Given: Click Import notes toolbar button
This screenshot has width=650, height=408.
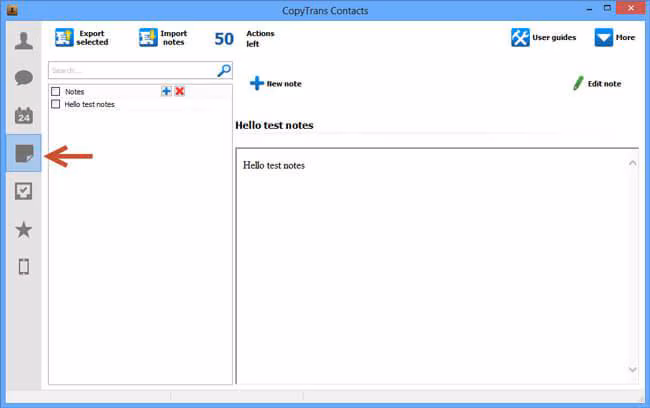Looking at the screenshot, I should point(163,38).
